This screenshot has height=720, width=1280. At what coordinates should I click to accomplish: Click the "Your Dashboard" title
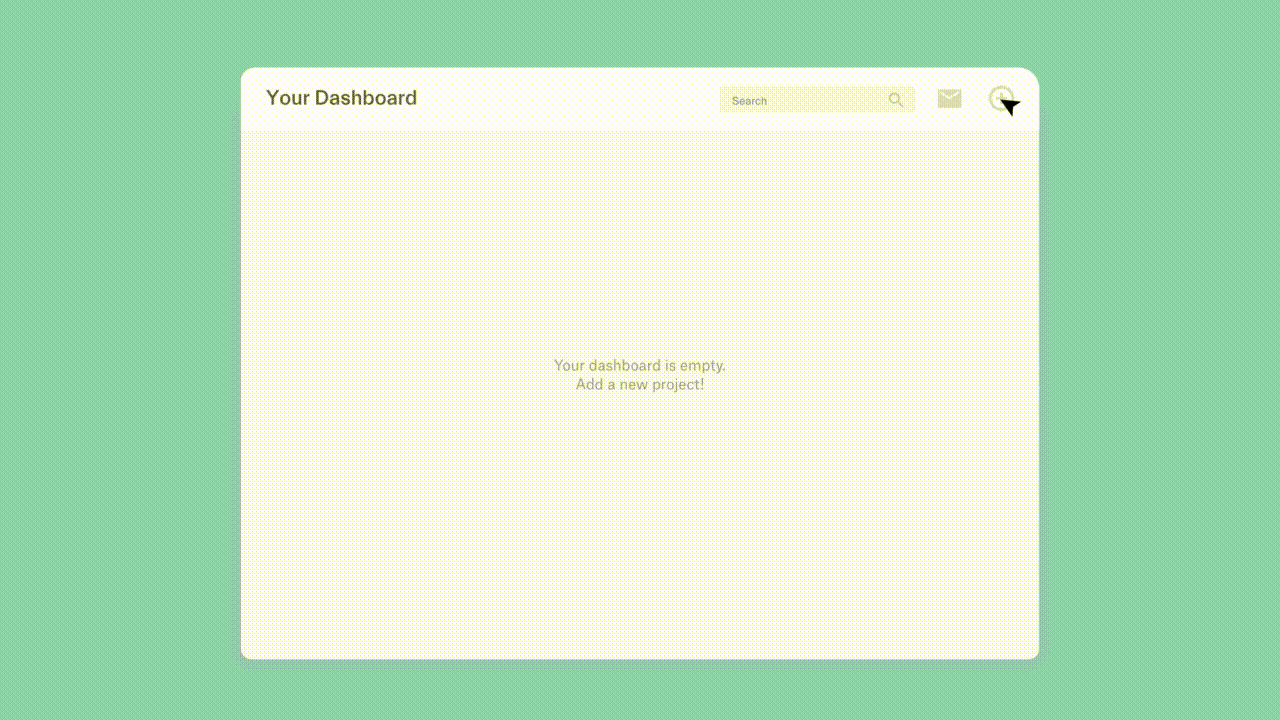pyautogui.click(x=341, y=98)
